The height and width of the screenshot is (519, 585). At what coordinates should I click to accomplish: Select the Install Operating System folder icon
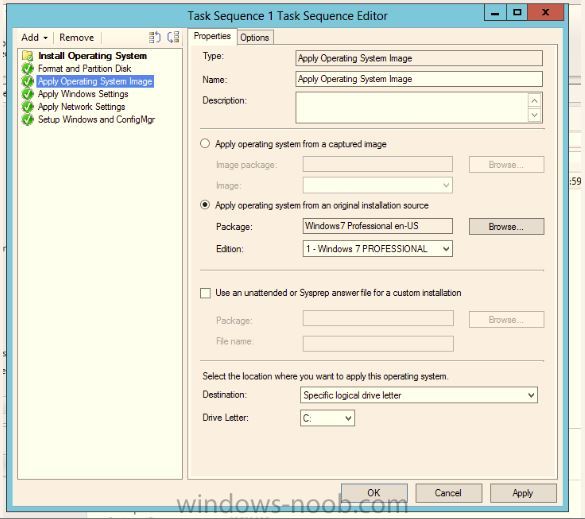coord(28,56)
